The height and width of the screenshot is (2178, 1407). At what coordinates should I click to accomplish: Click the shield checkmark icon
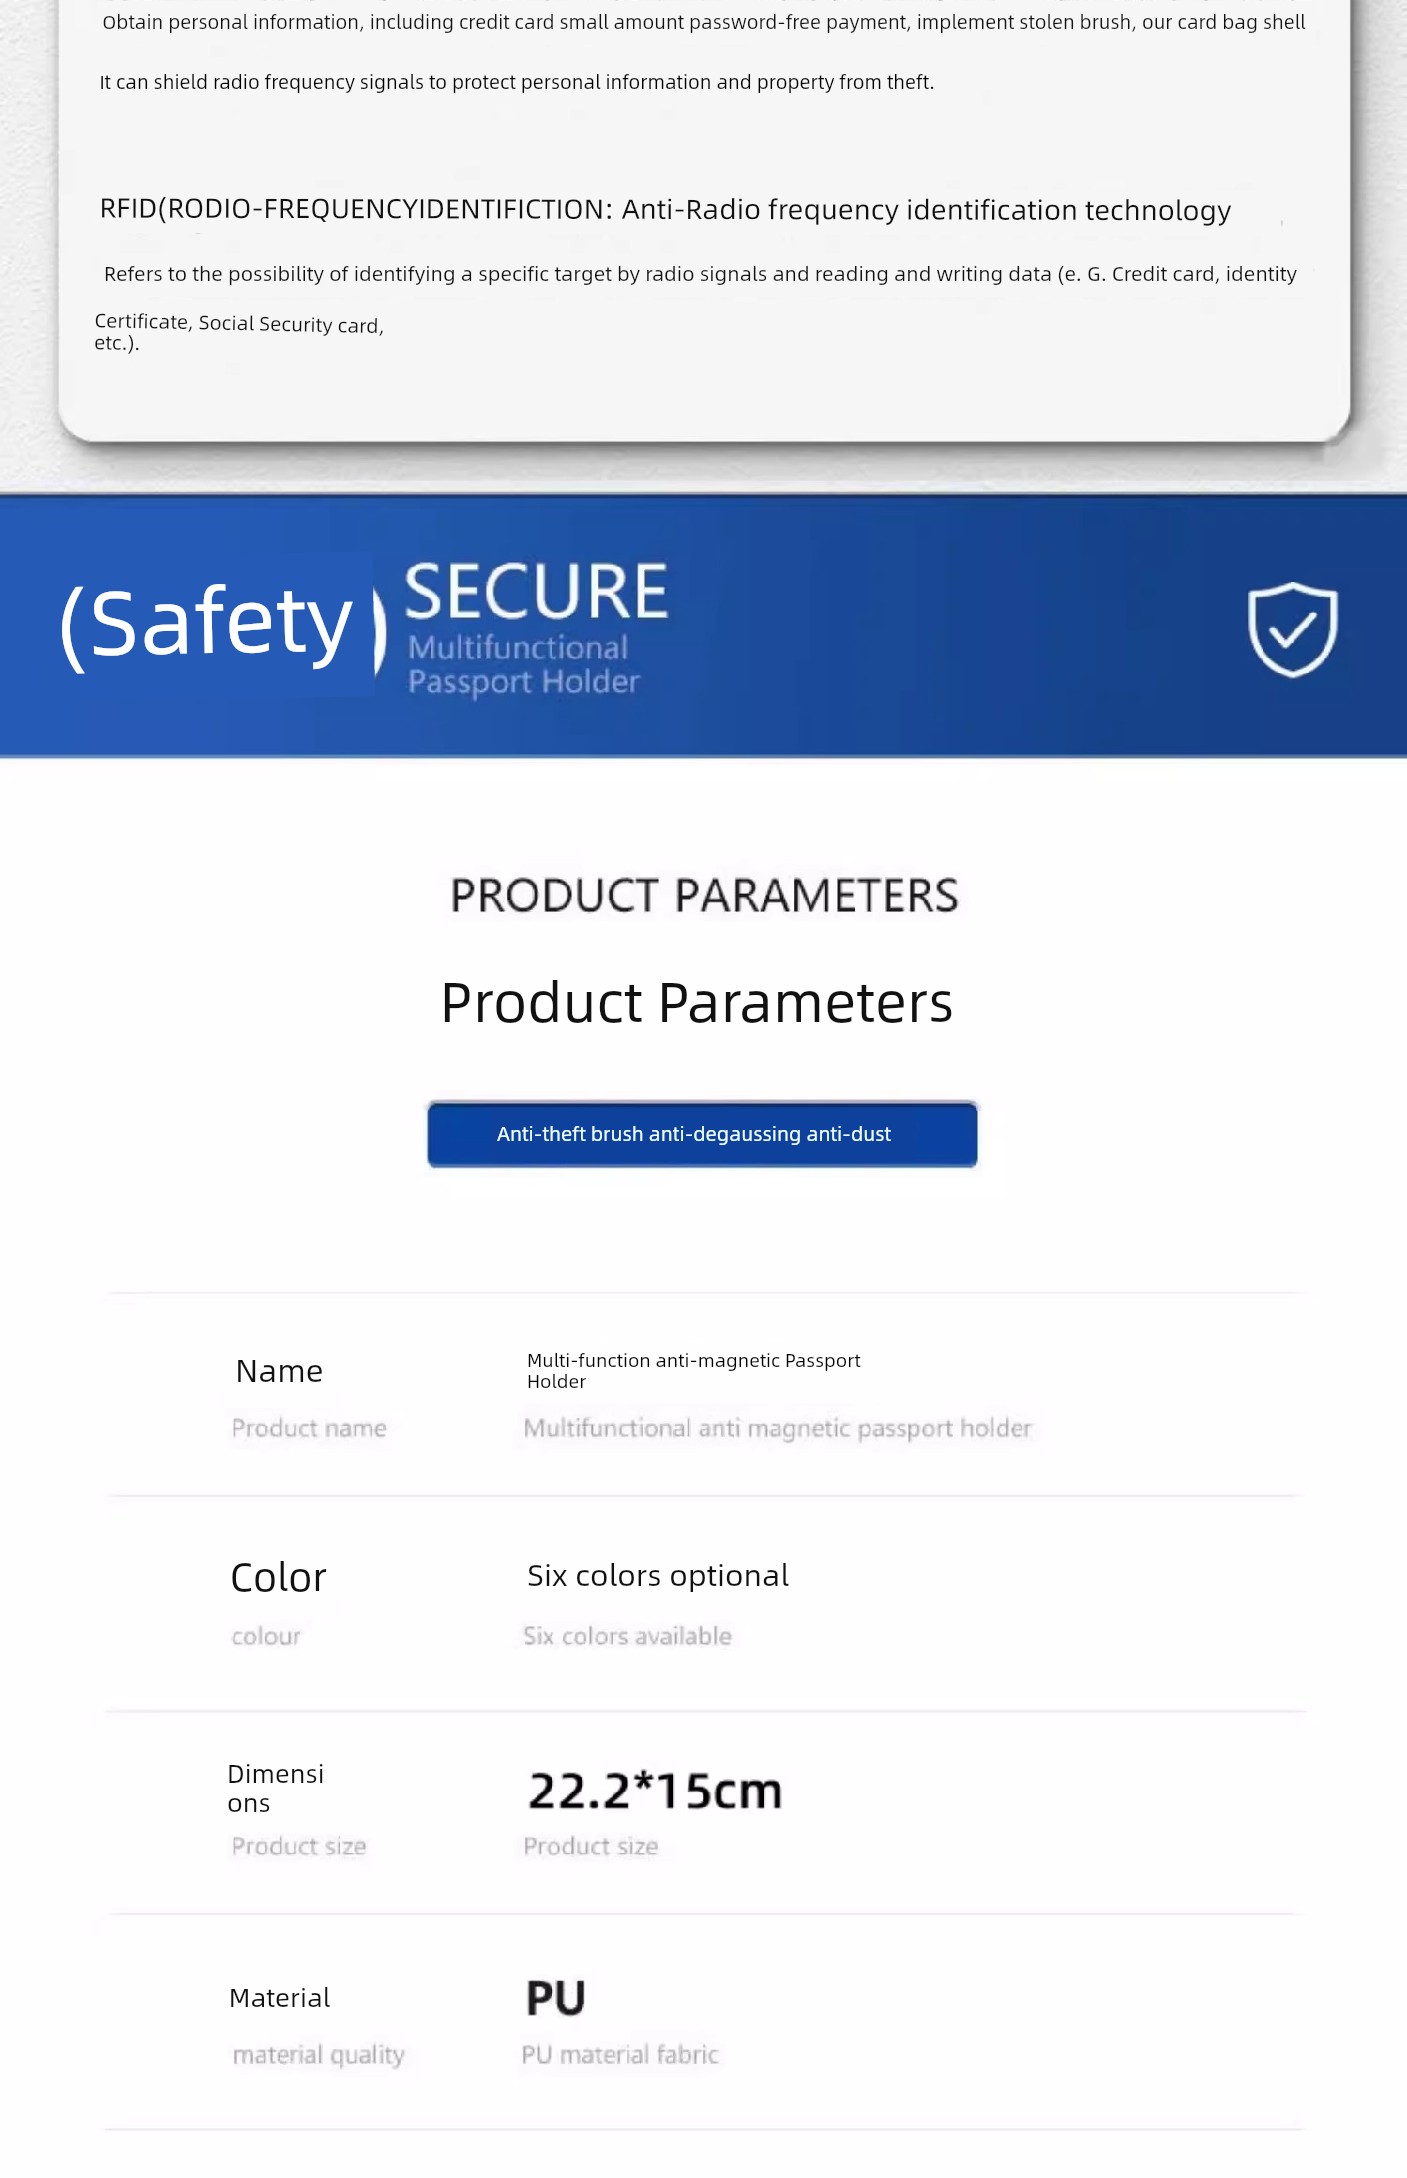[x=1292, y=629]
